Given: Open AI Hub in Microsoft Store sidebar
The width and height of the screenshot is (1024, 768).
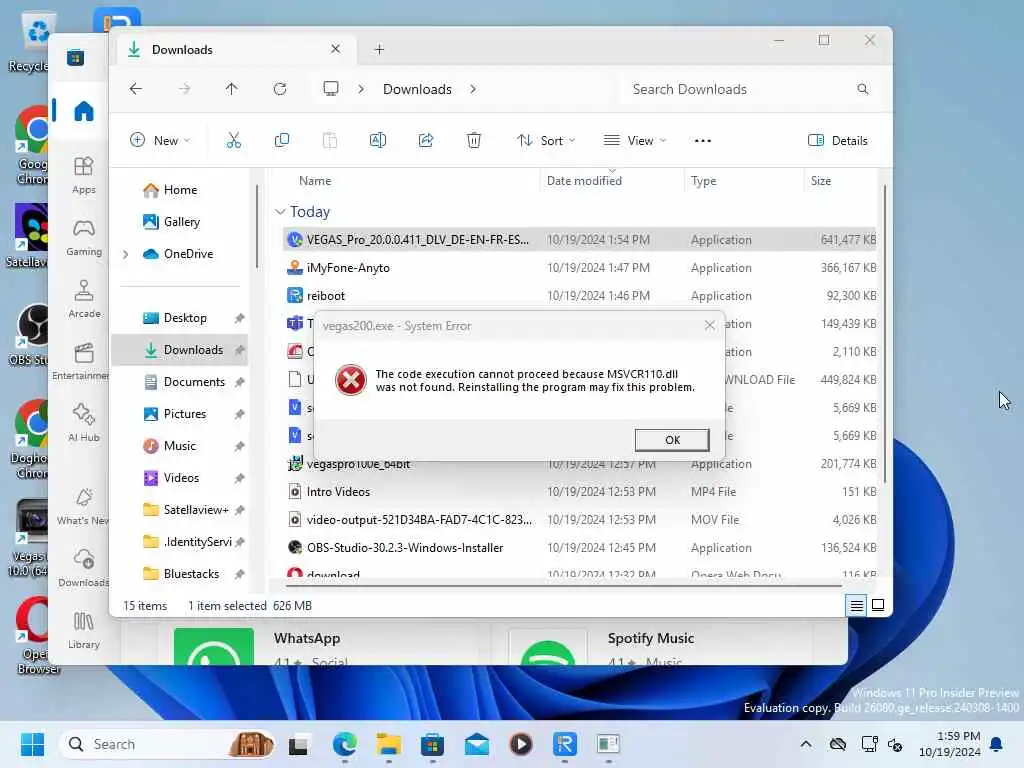Looking at the screenshot, I should tap(84, 423).
